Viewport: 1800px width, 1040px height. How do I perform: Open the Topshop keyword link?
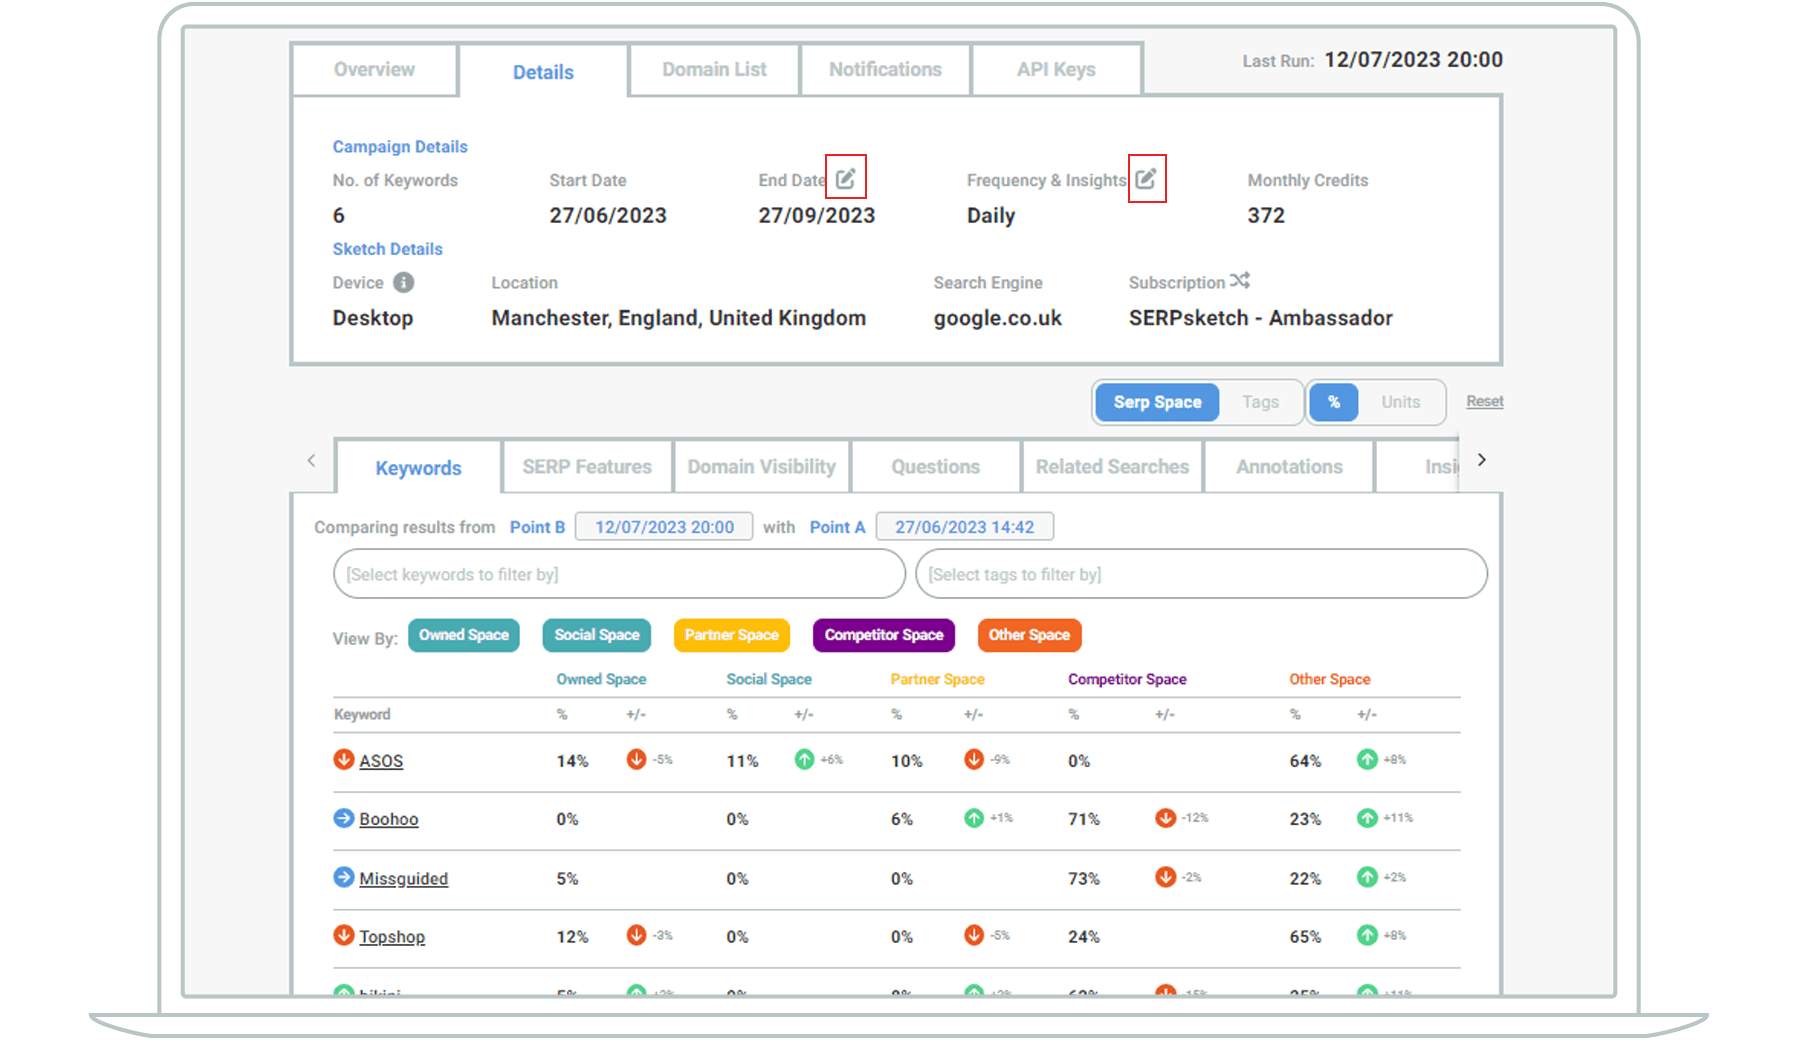click(392, 937)
